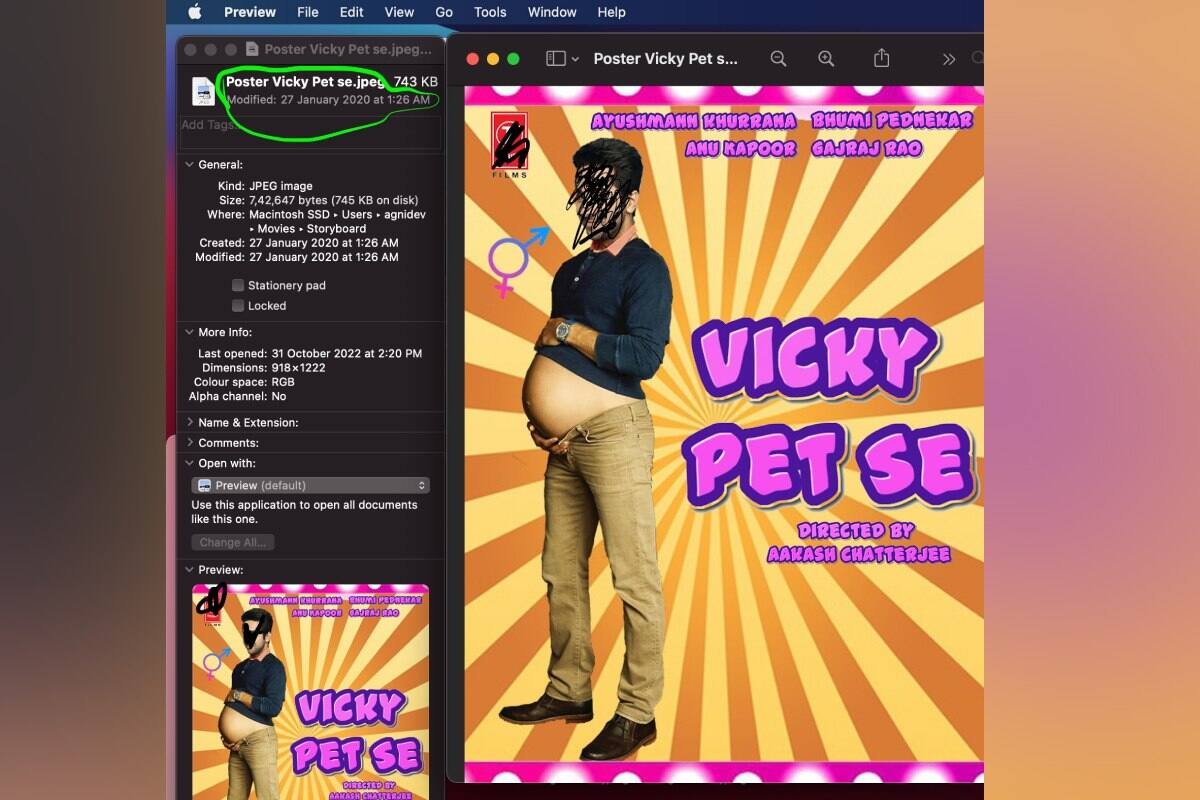Image resolution: width=1200 pixels, height=800 pixels.
Task: Click the Apple logo menu
Action: click(x=195, y=12)
